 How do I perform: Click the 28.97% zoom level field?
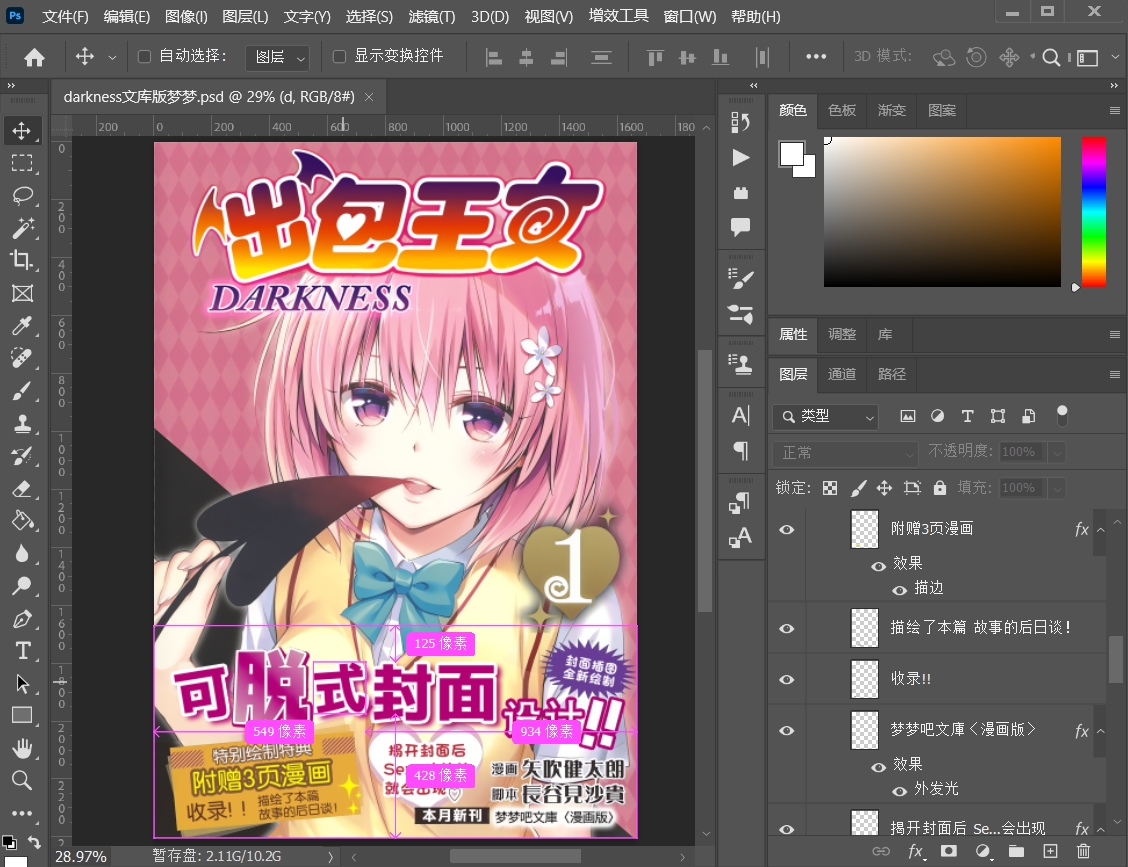point(81,857)
